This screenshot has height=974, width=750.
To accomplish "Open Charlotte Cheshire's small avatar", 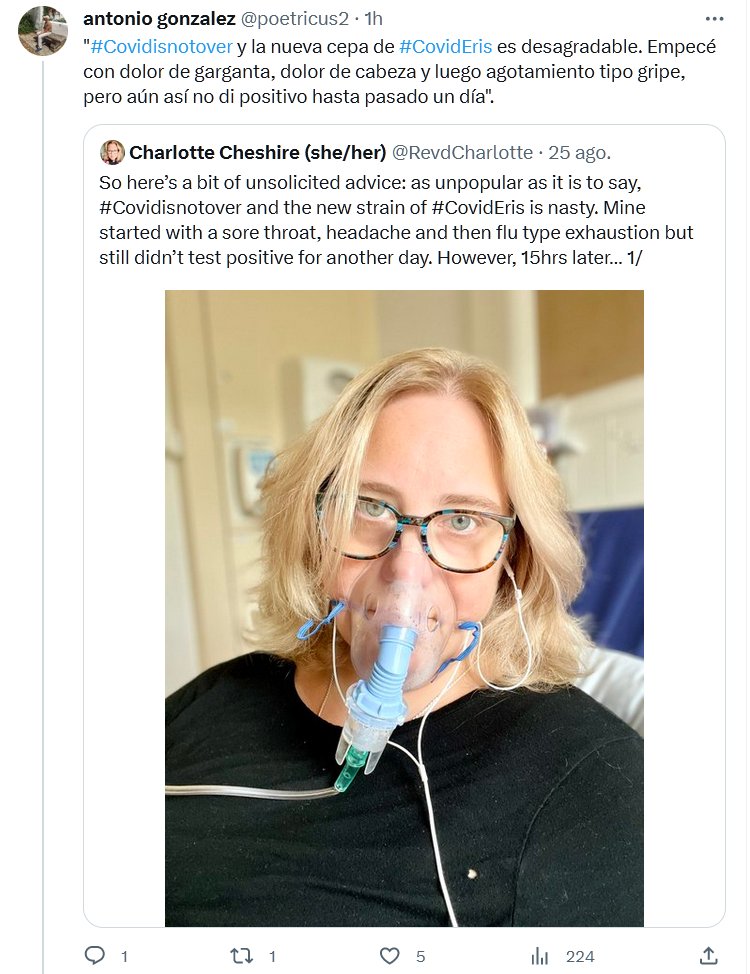I will click(x=112, y=152).
